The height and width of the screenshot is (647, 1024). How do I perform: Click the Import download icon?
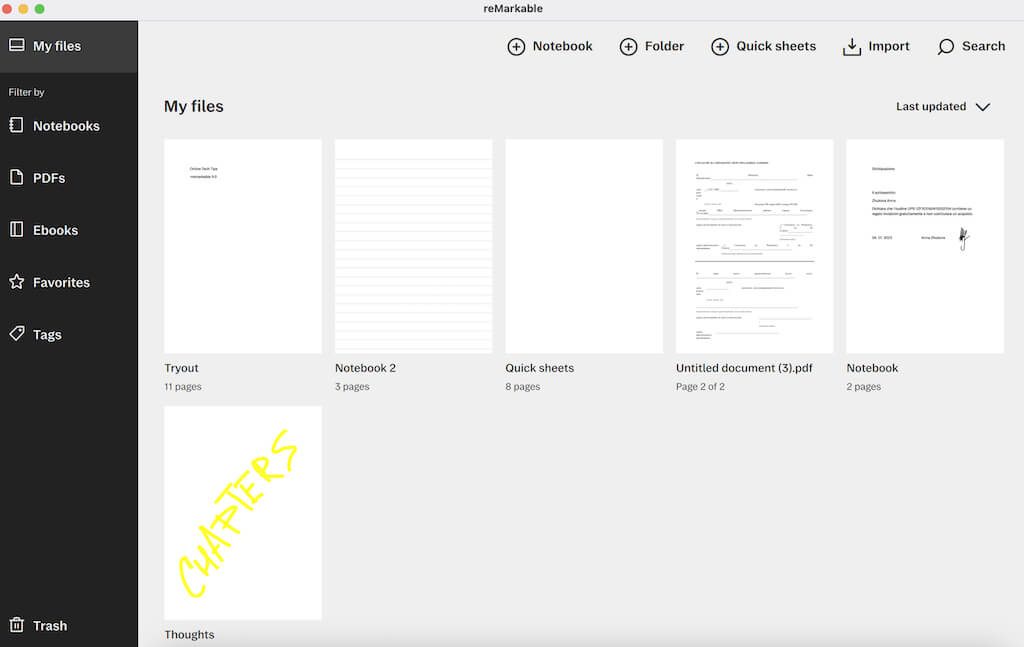coord(852,47)
